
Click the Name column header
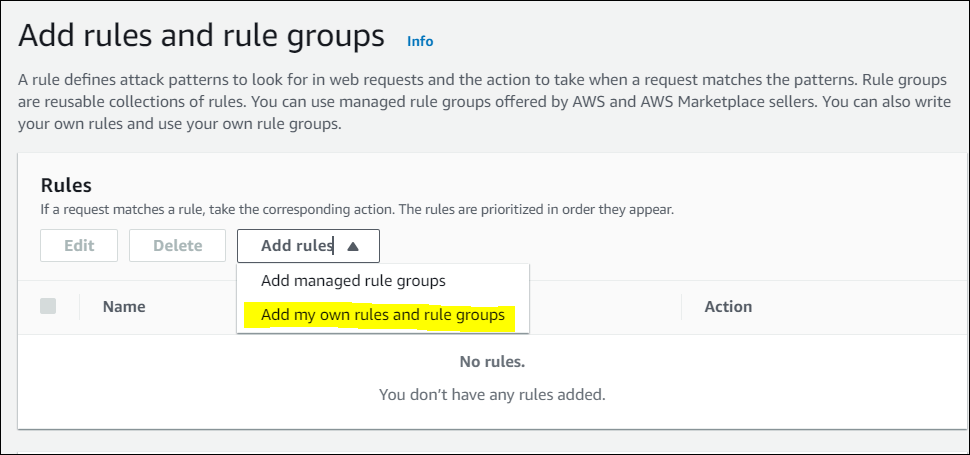(x=124, y=307)
